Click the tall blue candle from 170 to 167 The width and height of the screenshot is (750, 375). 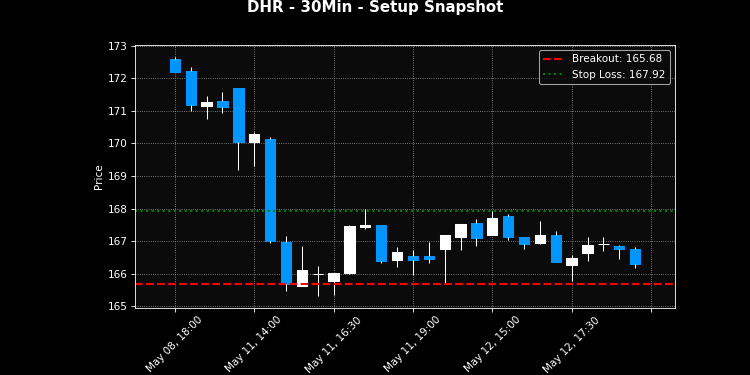[x=270, y=190]
